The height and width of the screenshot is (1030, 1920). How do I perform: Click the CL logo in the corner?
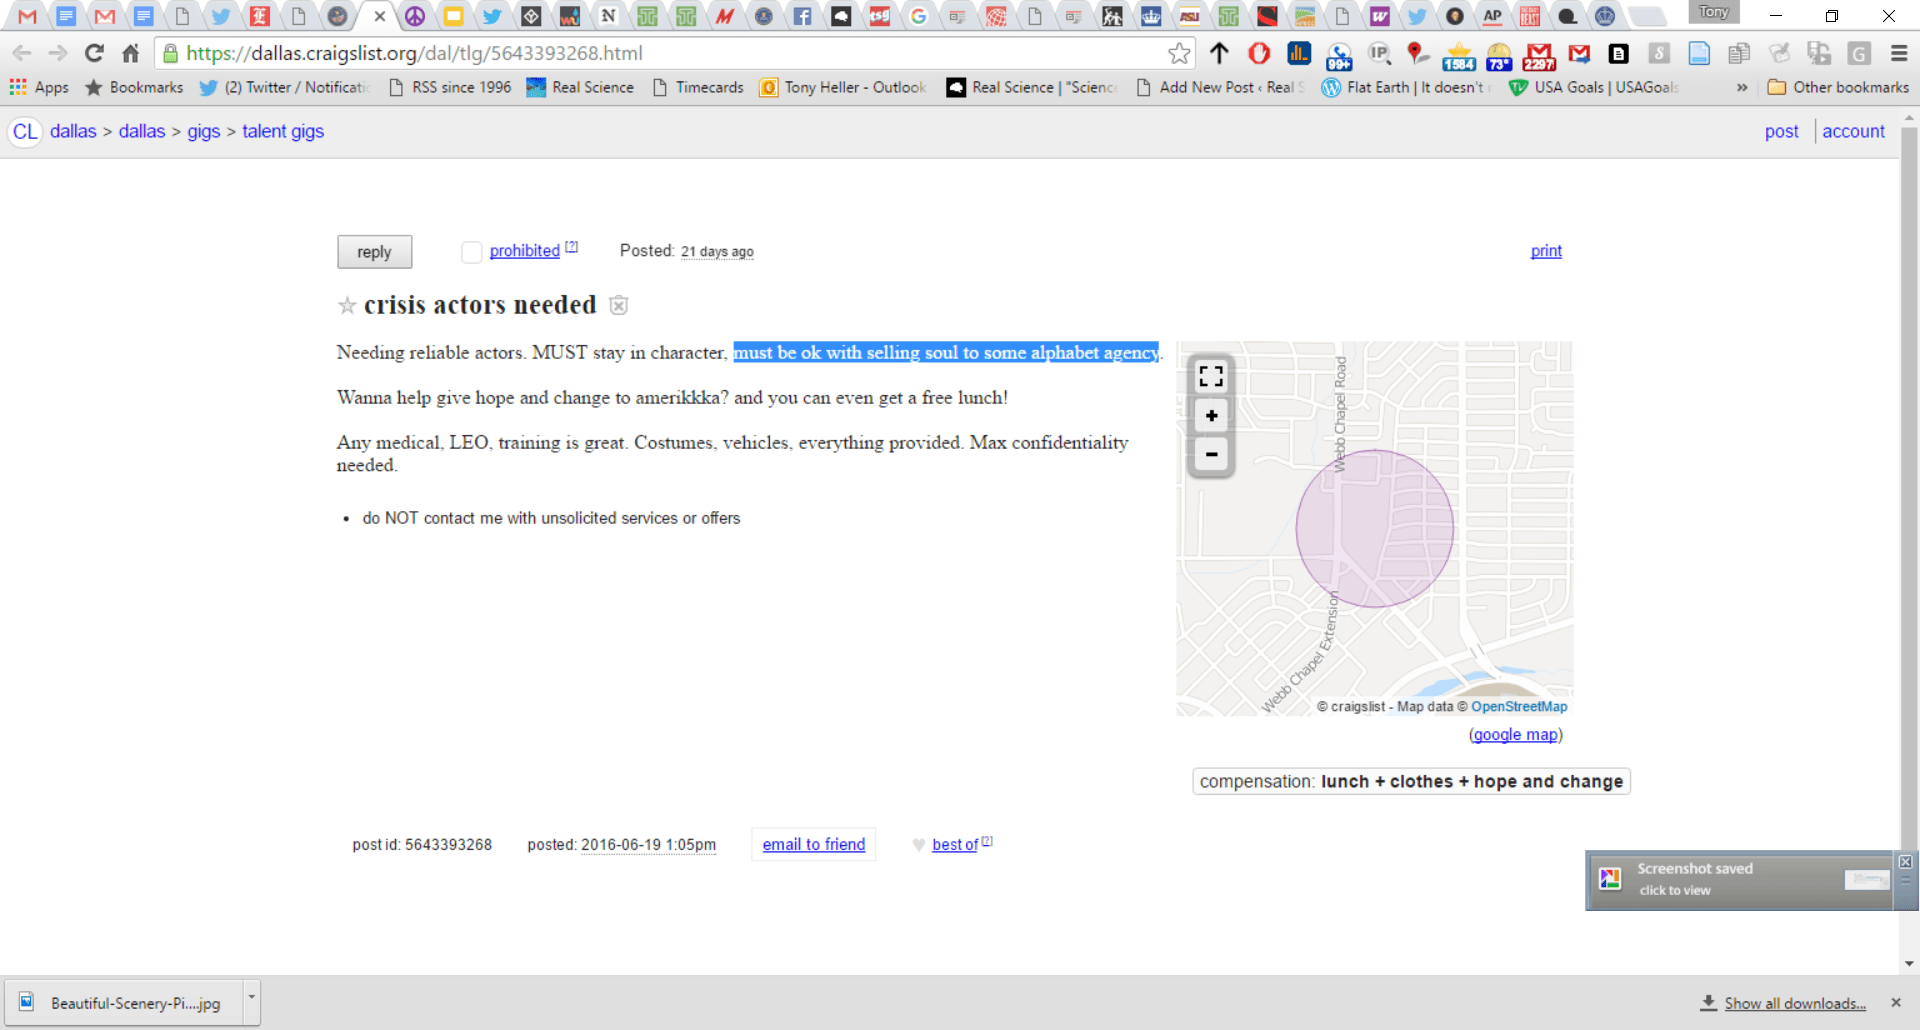coord(24,131)
